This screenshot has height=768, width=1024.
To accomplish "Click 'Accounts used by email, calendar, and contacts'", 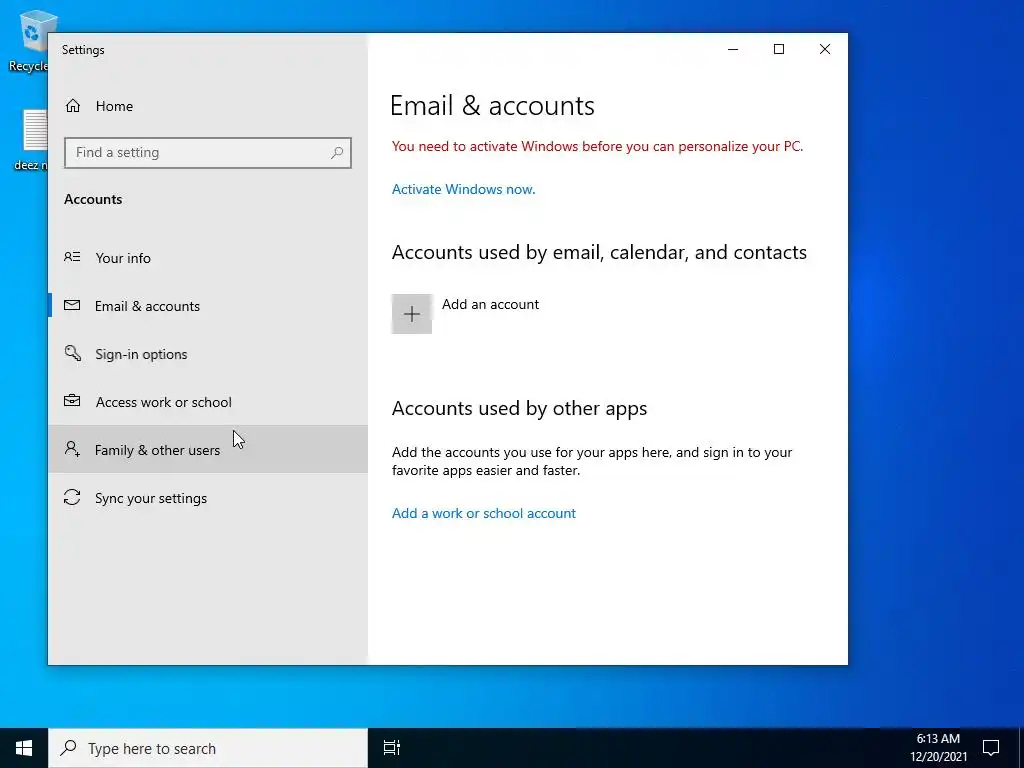I will coord(599,252).
